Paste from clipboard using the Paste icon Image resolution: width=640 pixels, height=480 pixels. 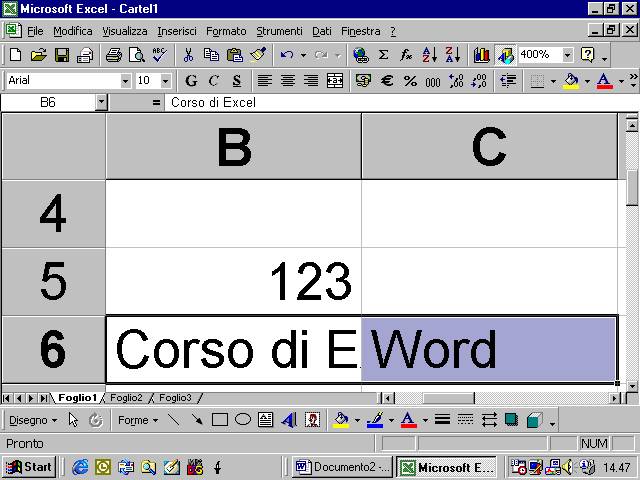235,55
